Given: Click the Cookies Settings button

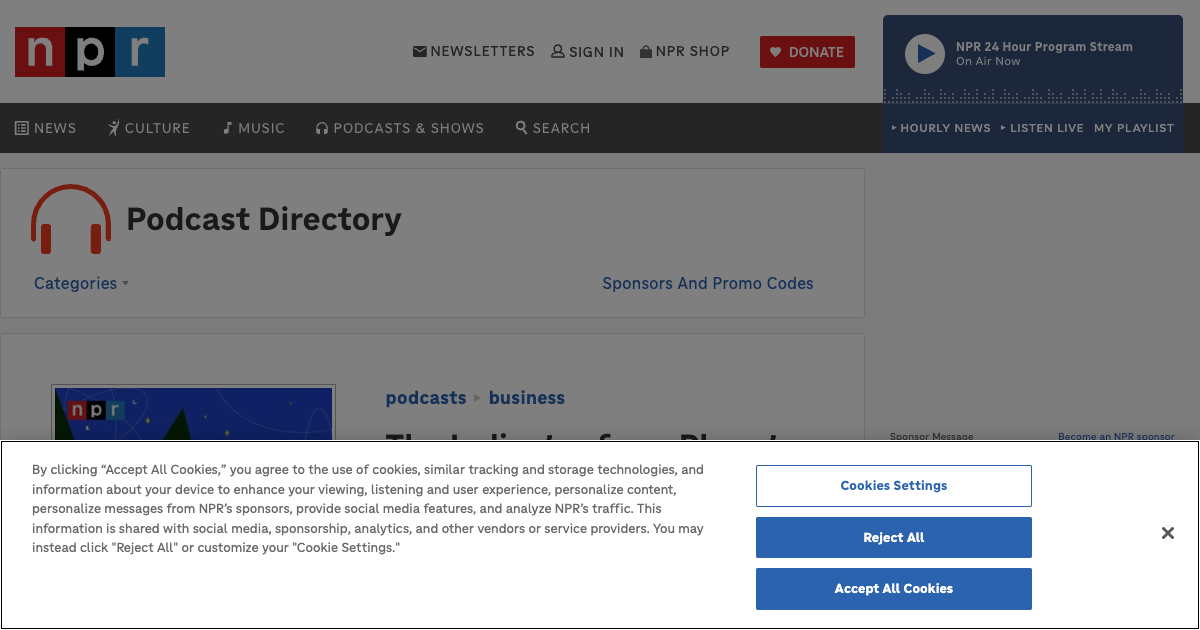Looking at the screenshot, I should coord(893,486).
